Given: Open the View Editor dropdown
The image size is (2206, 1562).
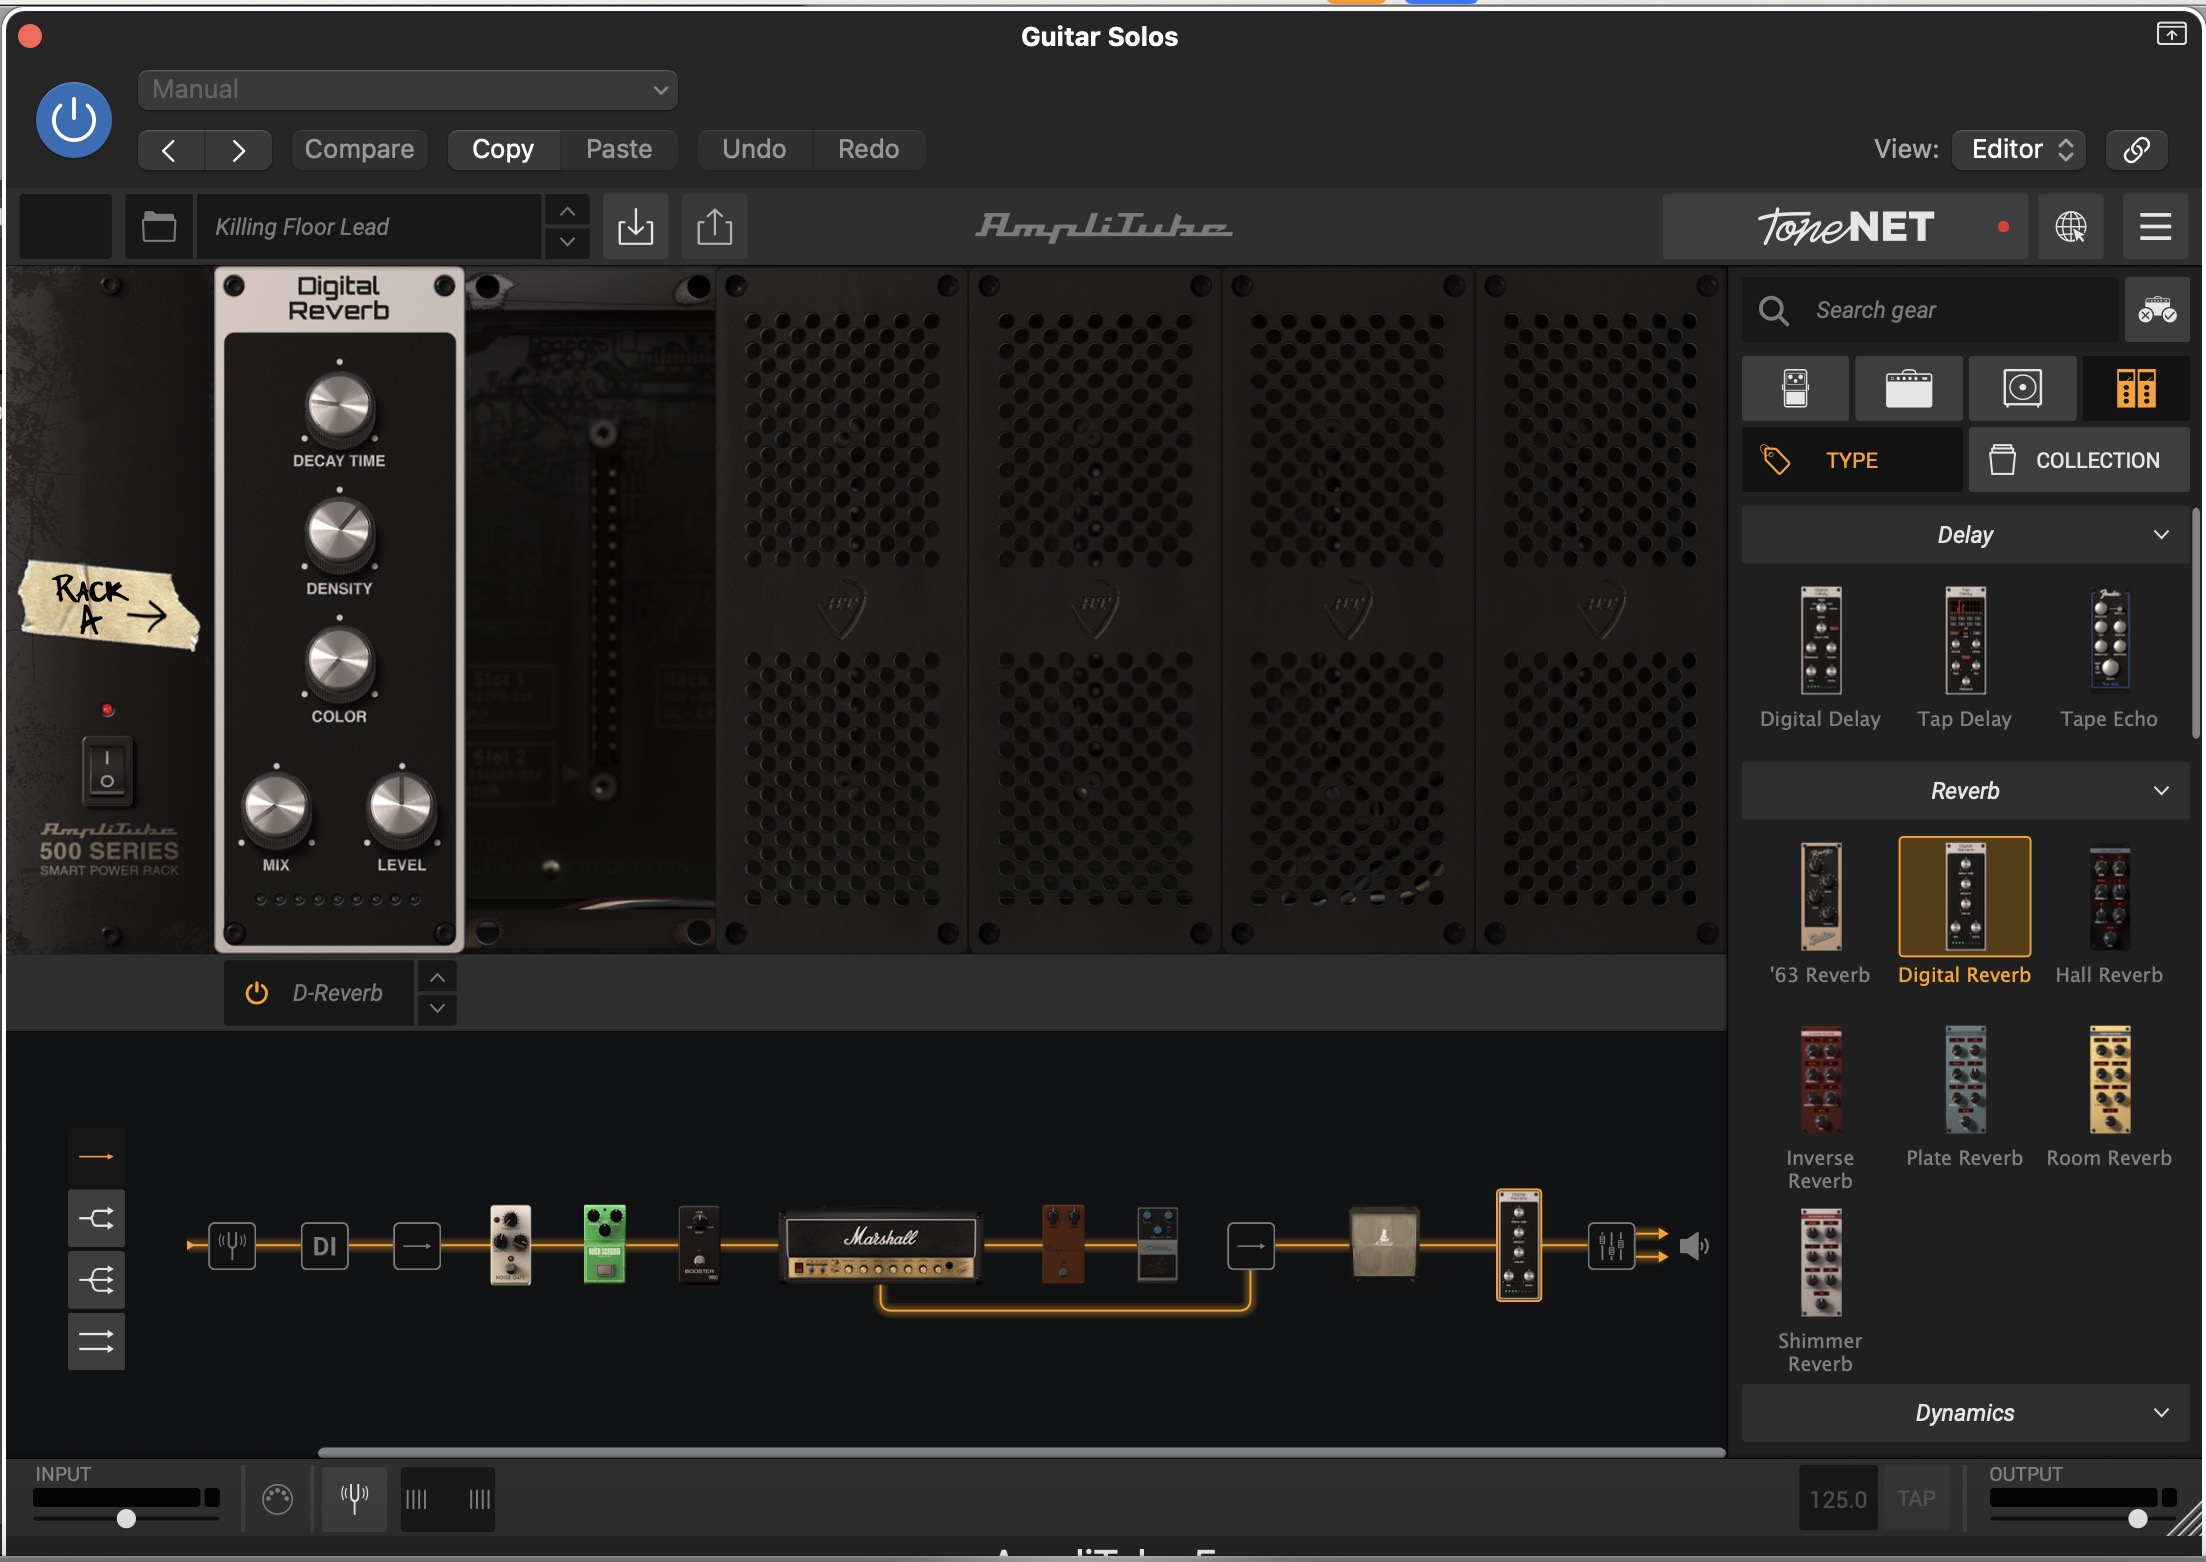Looking at the screenshot, I should point(2019,149).
